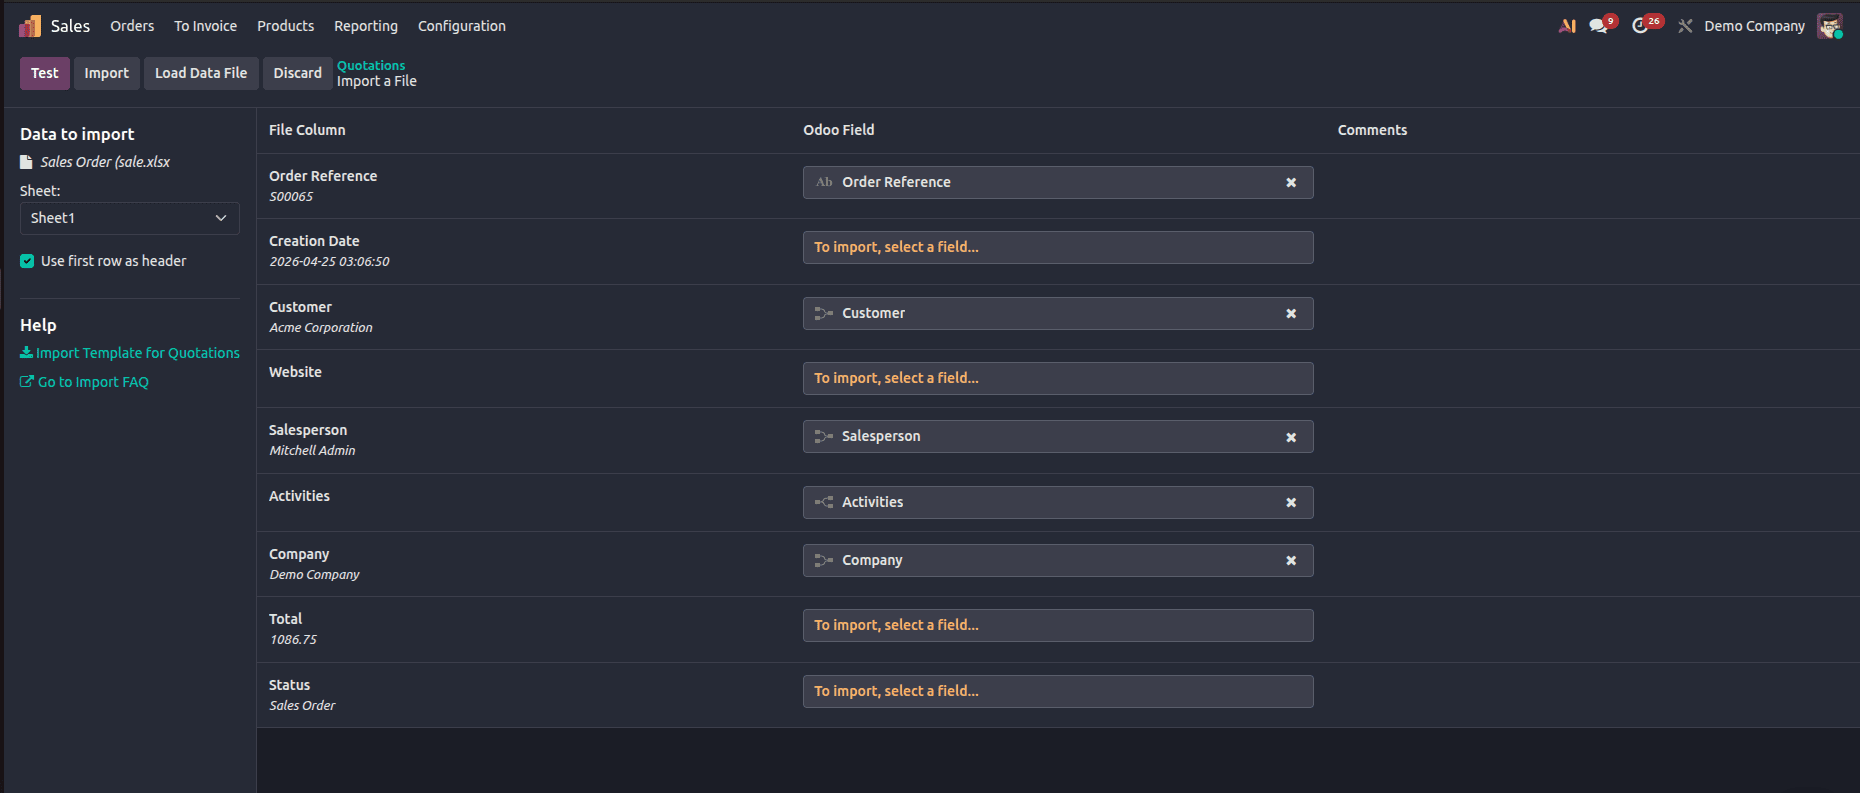Open the Salesperson Odoo field dropdown
The image size is (1860, 793).
click(1058, 436)
